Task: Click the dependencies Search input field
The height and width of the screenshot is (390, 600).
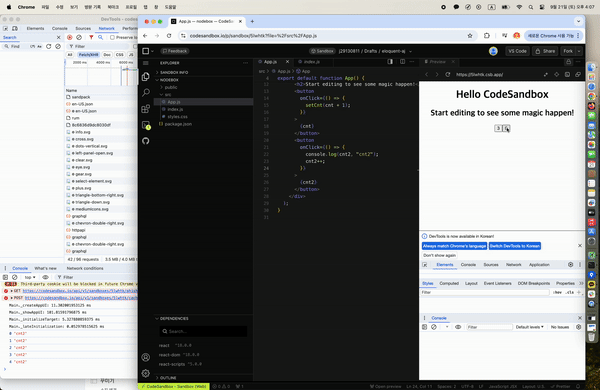Action: 203,331
